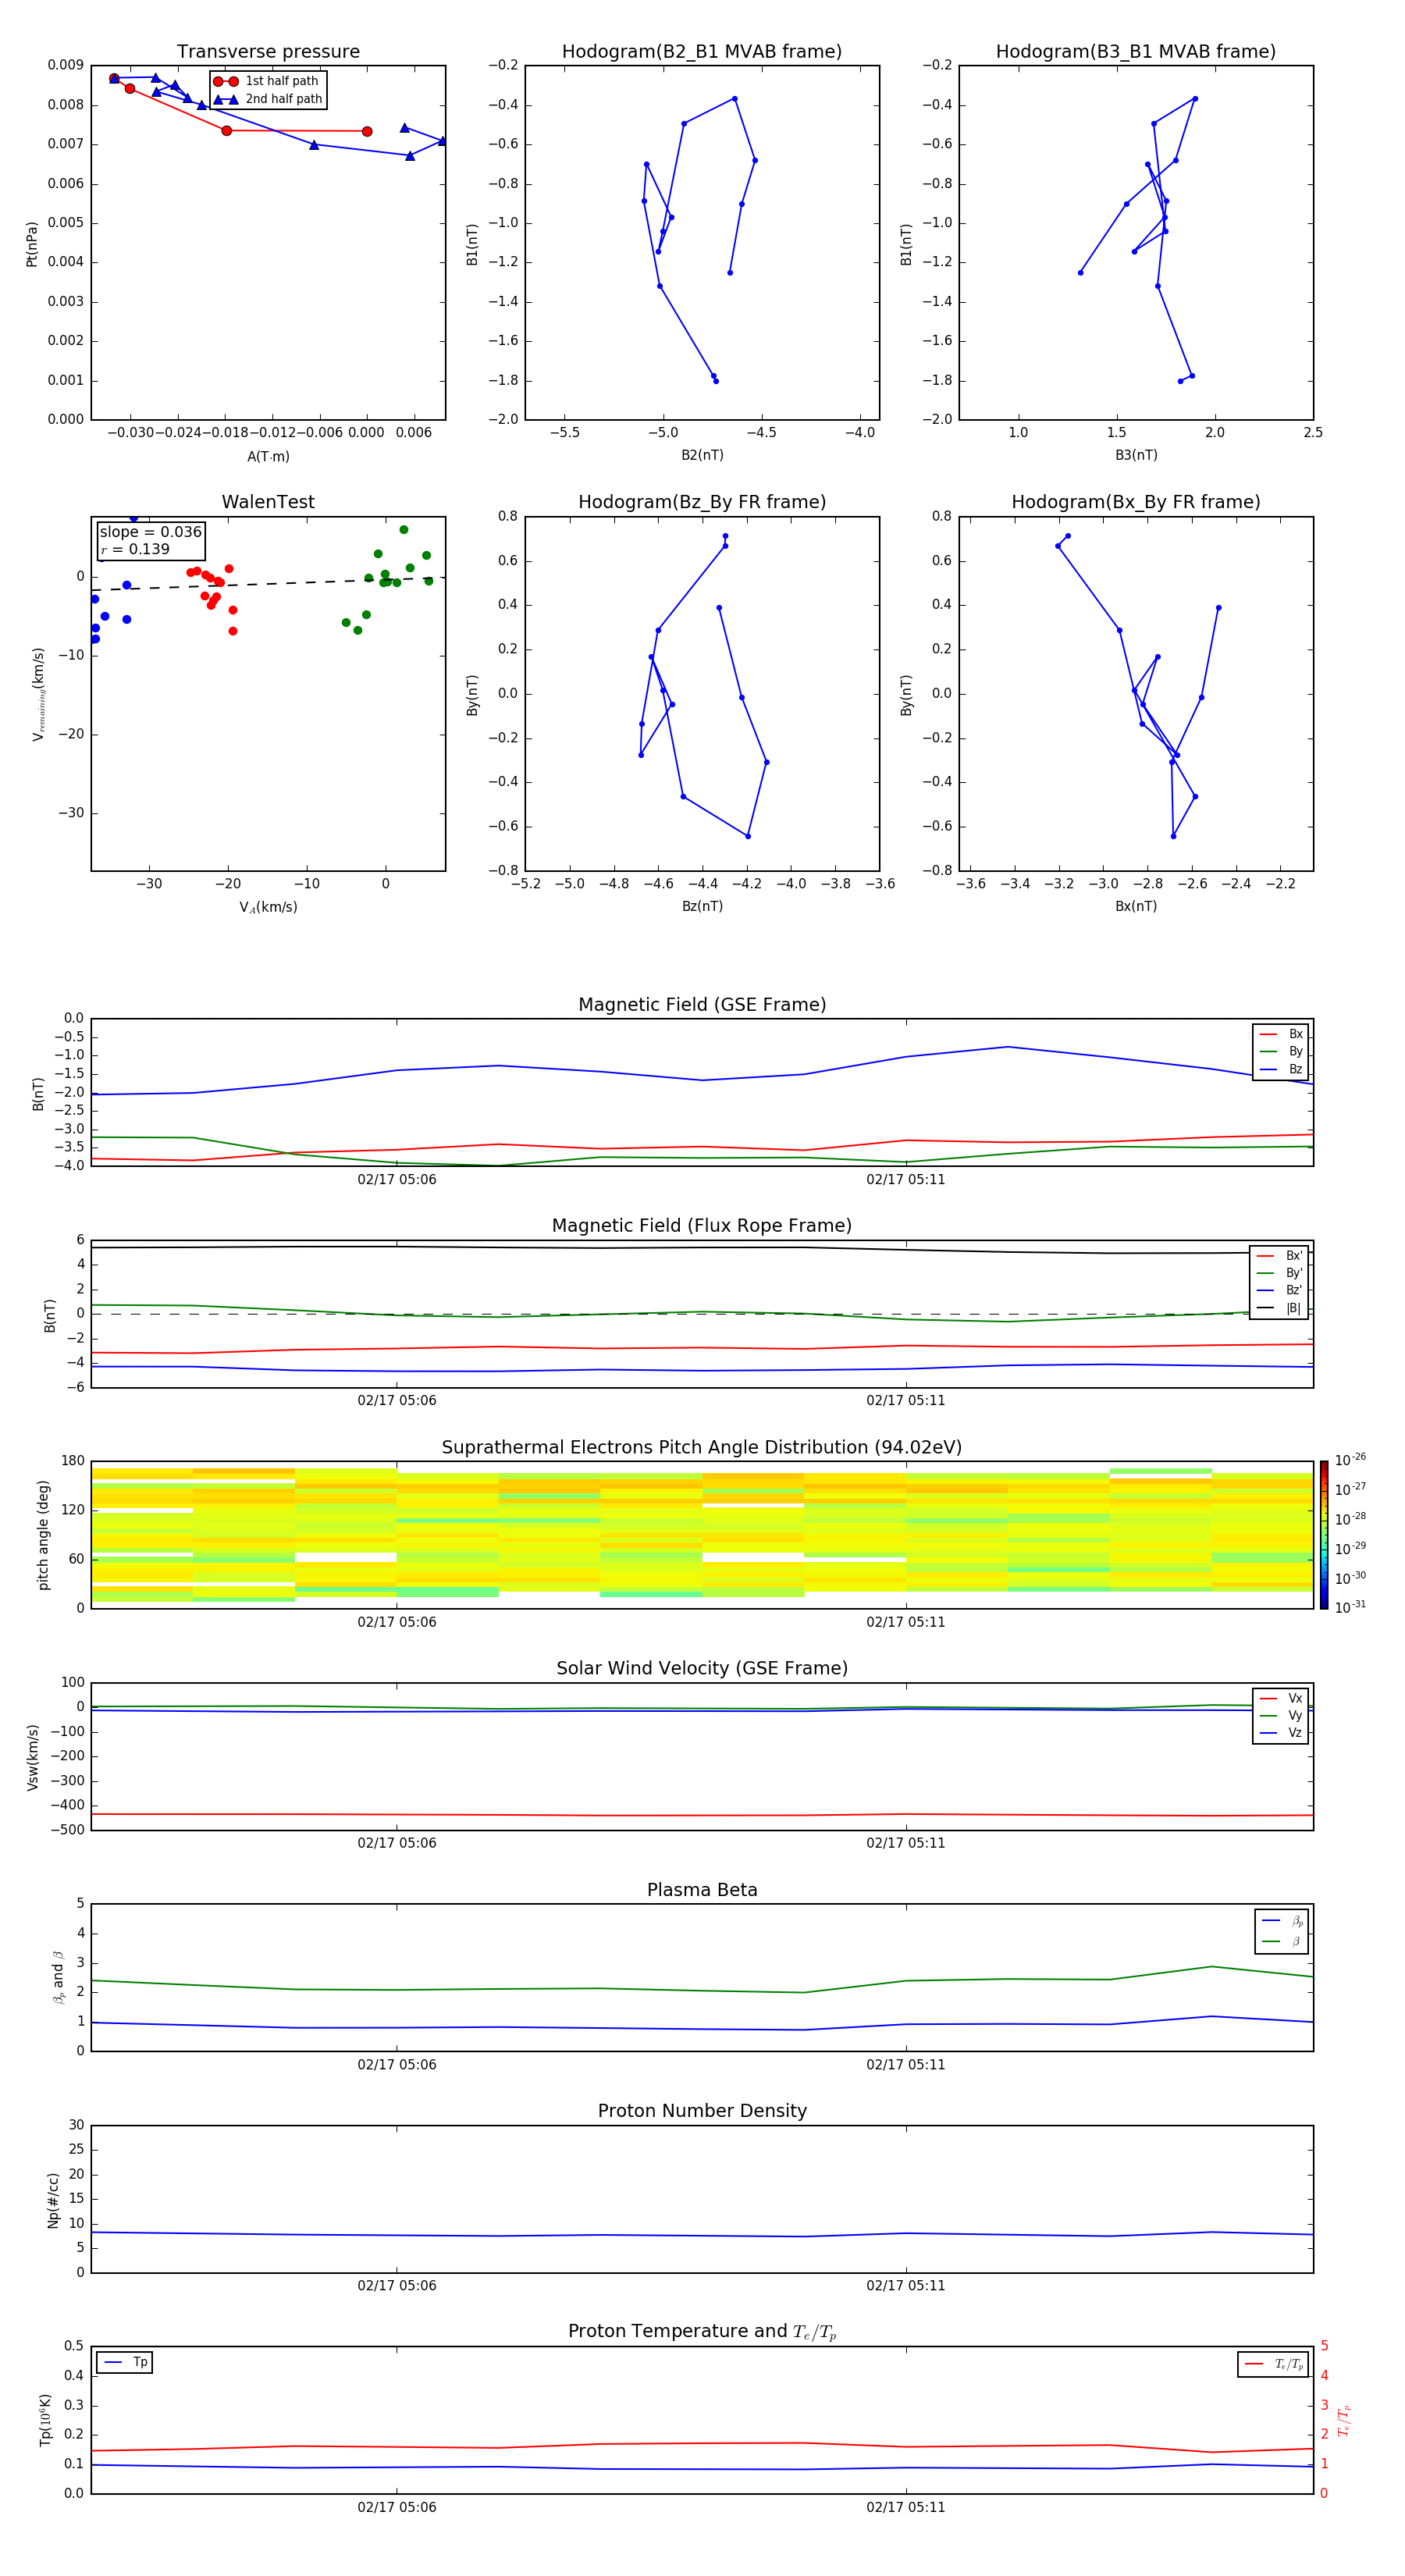Click the "Bz'" legend entry in Flux Rope panel
The image size is (1405, 2576).
click(x=1280, y=1290)
